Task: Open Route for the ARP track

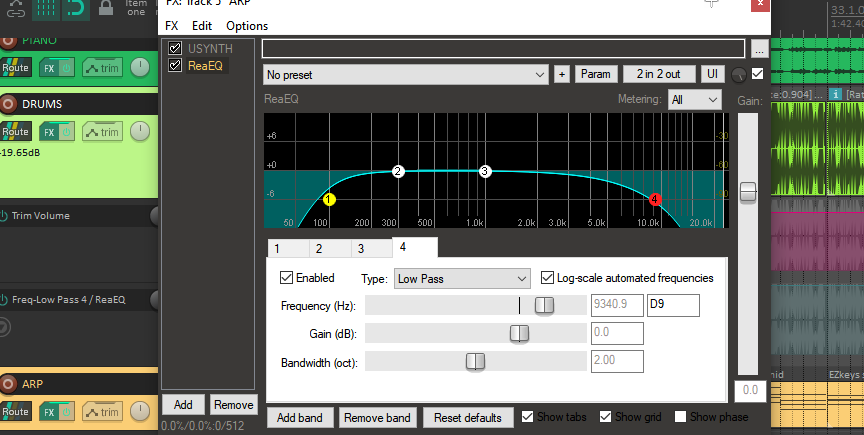Action: [x=15, y=411]
